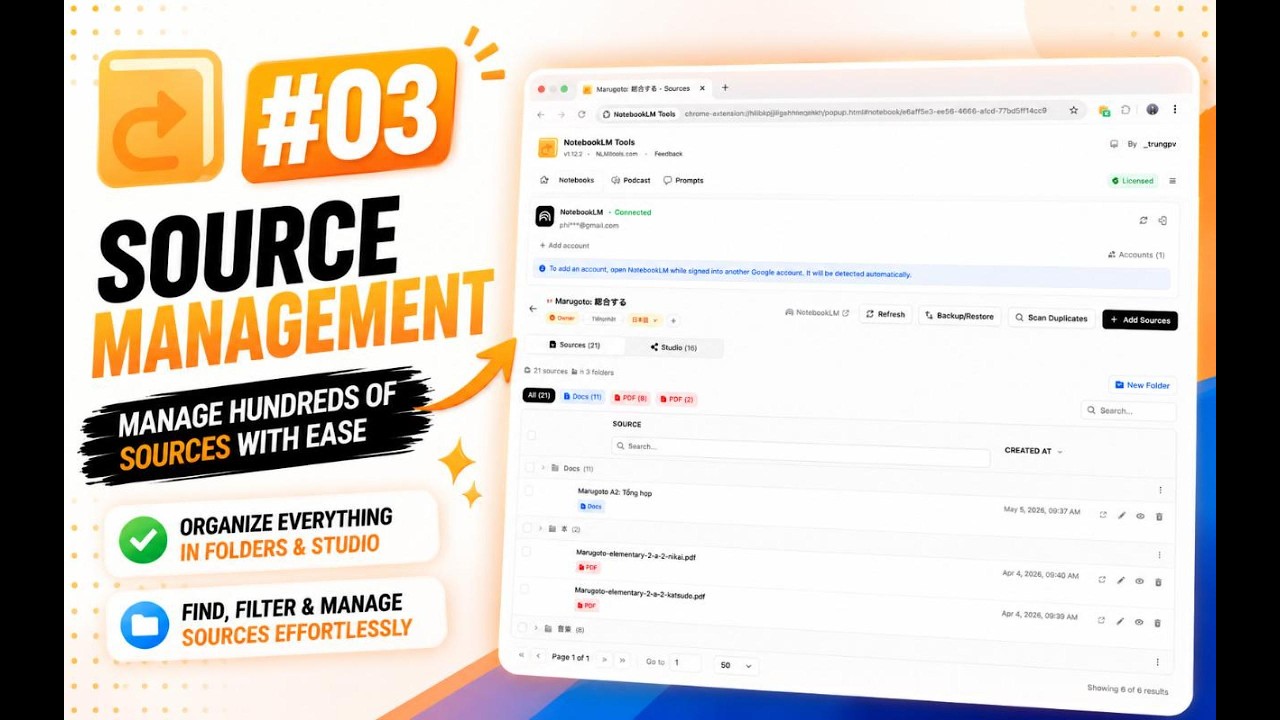Click the black Add Sources button
This screenshot has height=720, width=1280.
(x=1140, y=320)
